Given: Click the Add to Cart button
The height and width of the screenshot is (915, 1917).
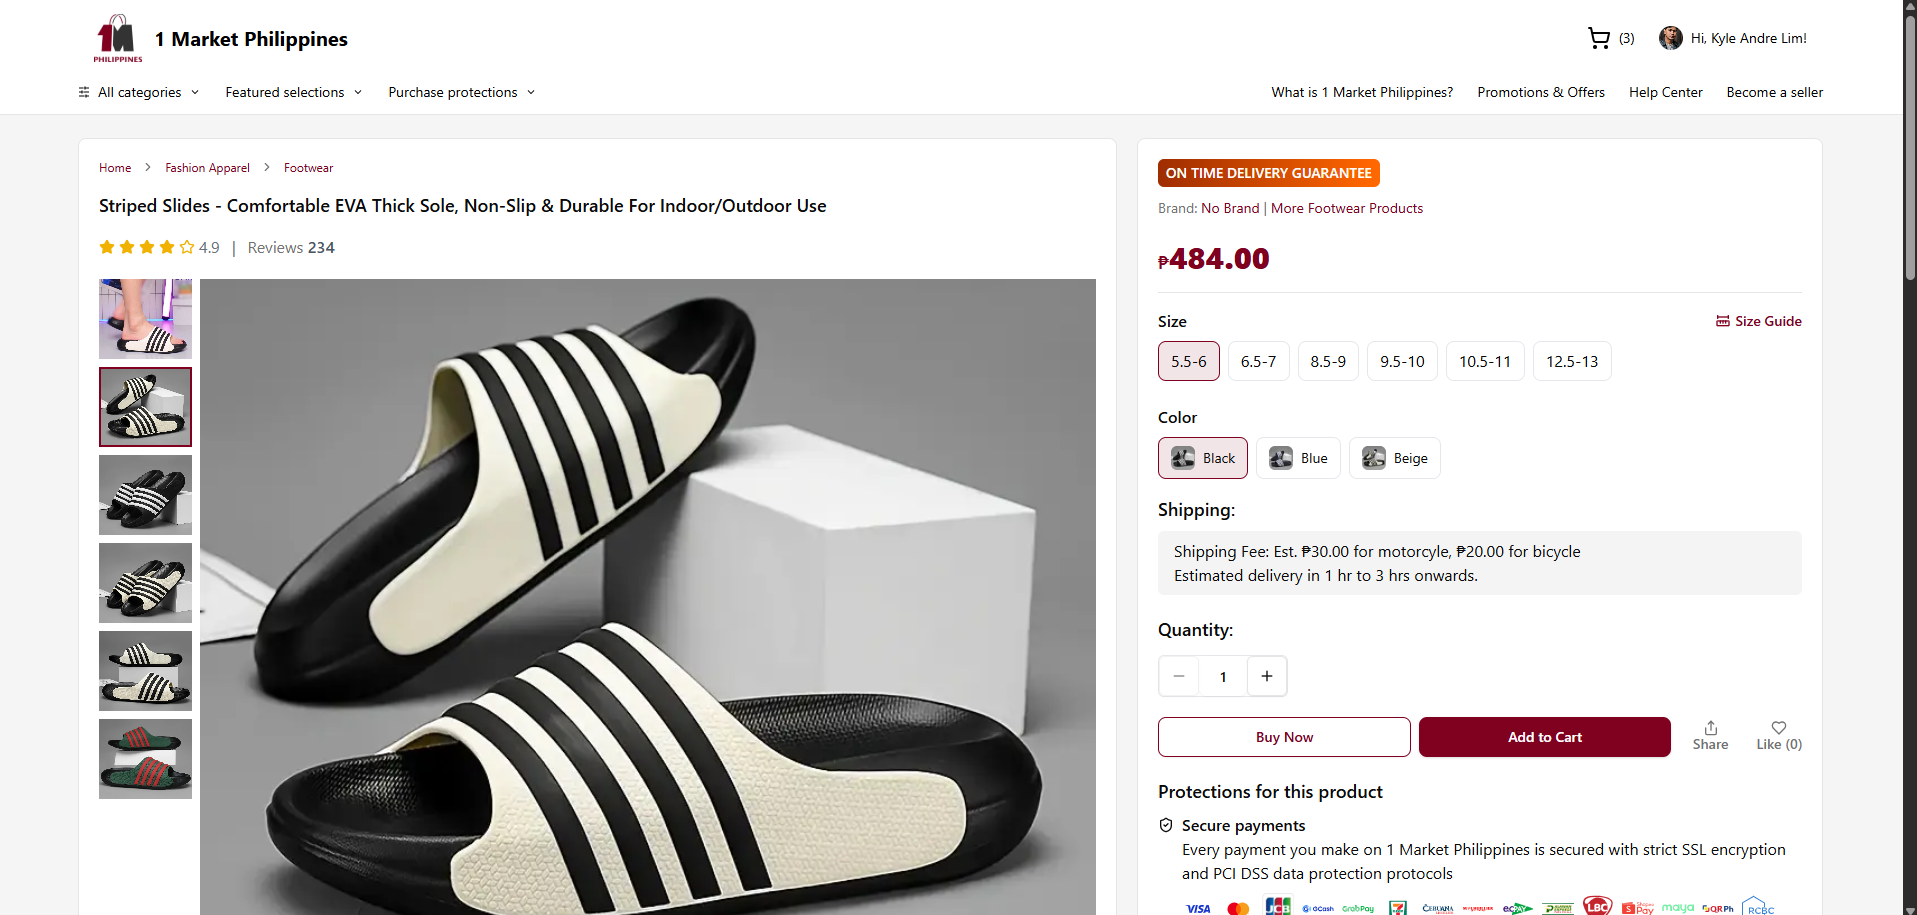Looking at the screenshot, I should coord(1544,737).
